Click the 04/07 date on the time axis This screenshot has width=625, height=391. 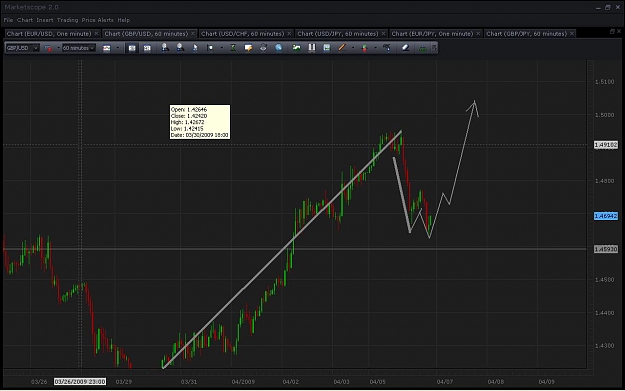pos(444,381)
